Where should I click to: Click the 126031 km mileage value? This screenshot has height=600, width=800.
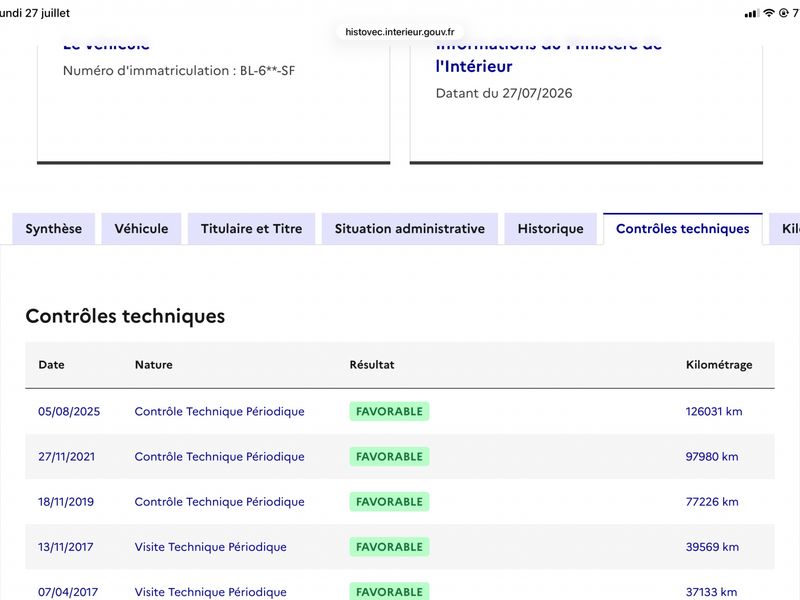tap(714, 411)
